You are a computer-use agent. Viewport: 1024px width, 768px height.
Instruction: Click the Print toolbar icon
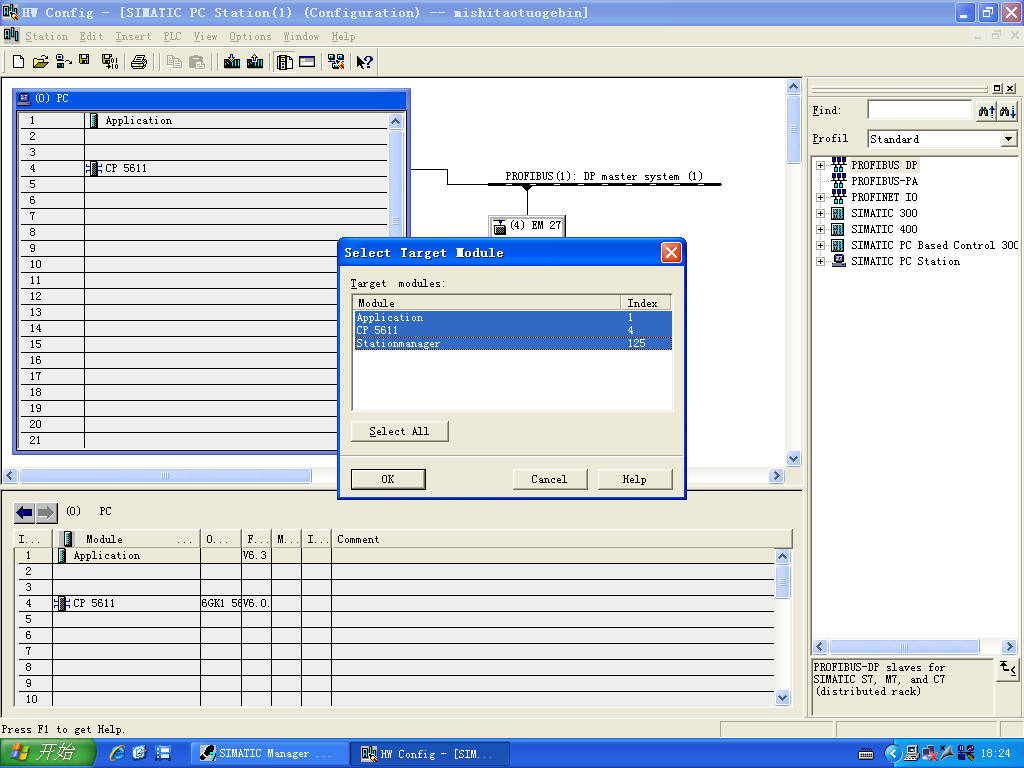(x=139, y=62)
